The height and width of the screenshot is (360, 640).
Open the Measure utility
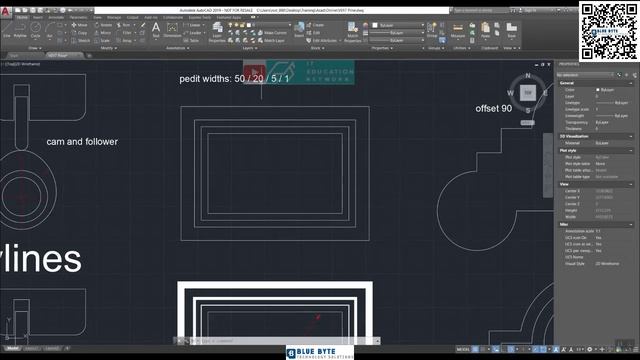pyautogui.click(x=458, y=31)
